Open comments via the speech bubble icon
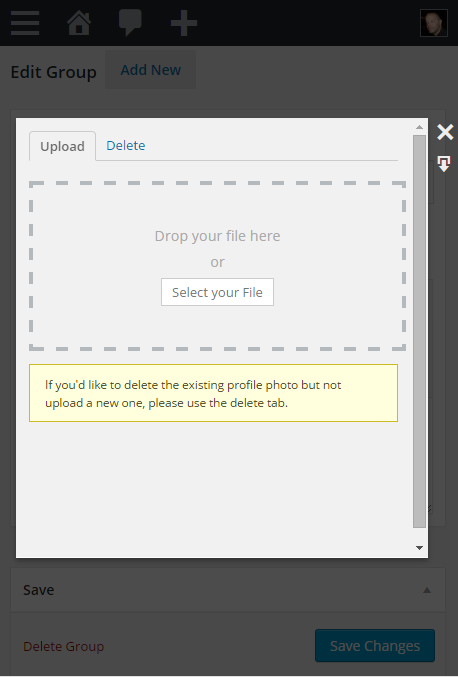Viewport: 458px width, 677px height. coord(130,22)
